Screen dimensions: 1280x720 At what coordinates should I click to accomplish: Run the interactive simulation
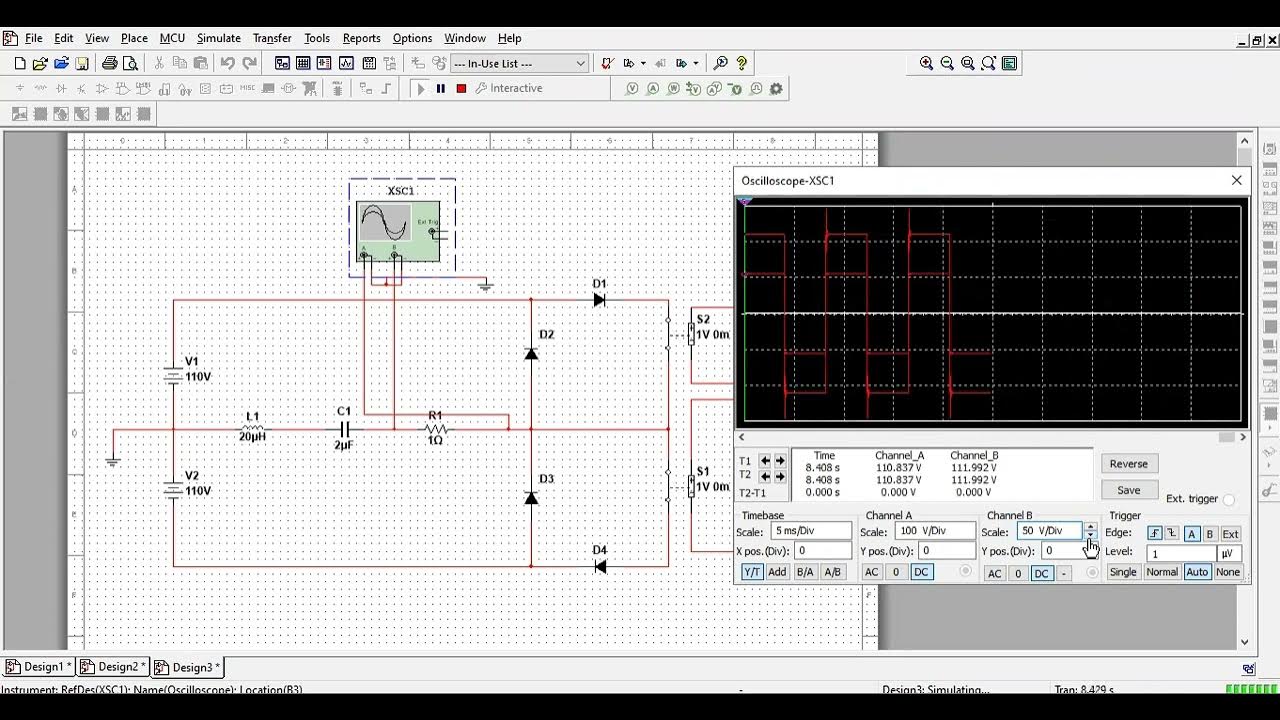[420, 88]
